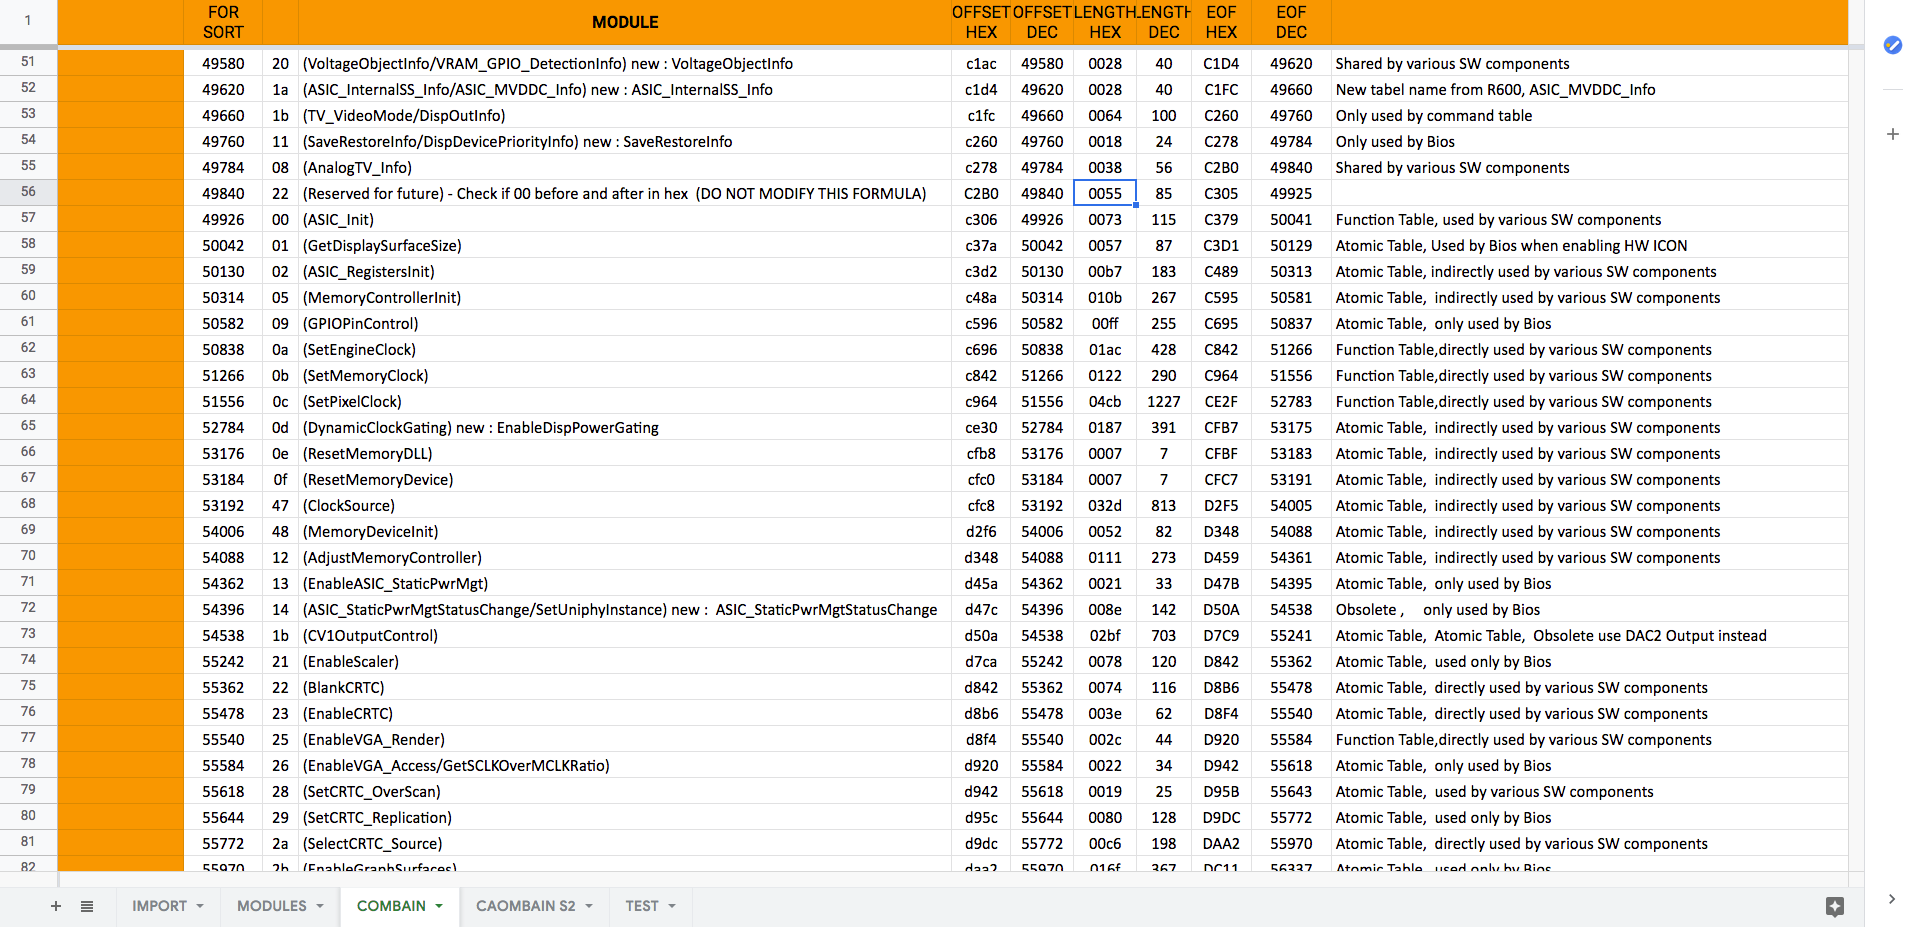Select the highlighted 0055 length cell
The width and height of the screenshot is (1920, 927).
1105,193
